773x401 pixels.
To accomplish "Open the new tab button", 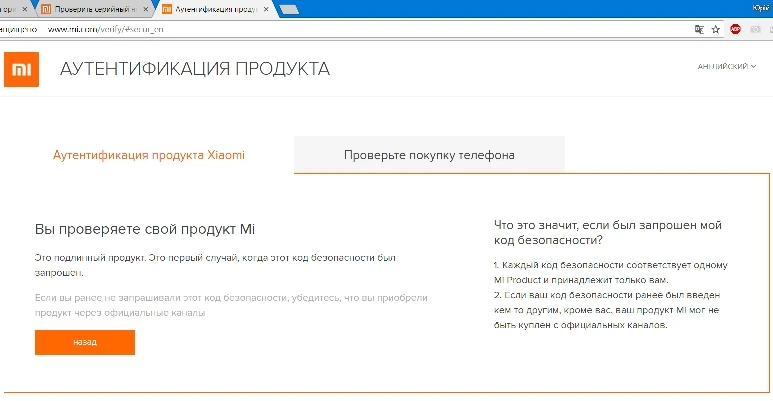I will 289,9.
